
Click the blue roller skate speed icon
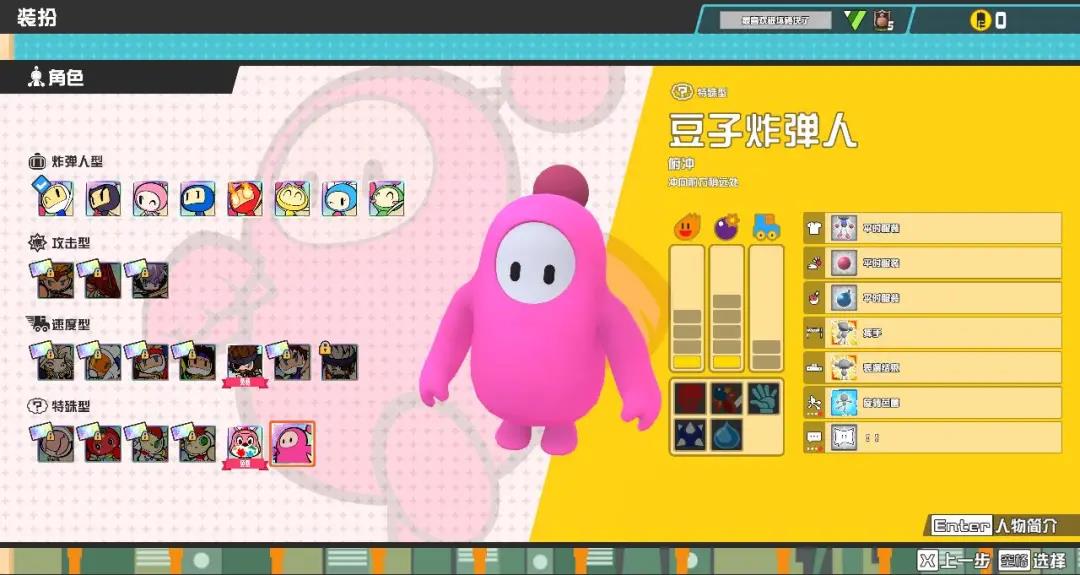coord(766,227)
